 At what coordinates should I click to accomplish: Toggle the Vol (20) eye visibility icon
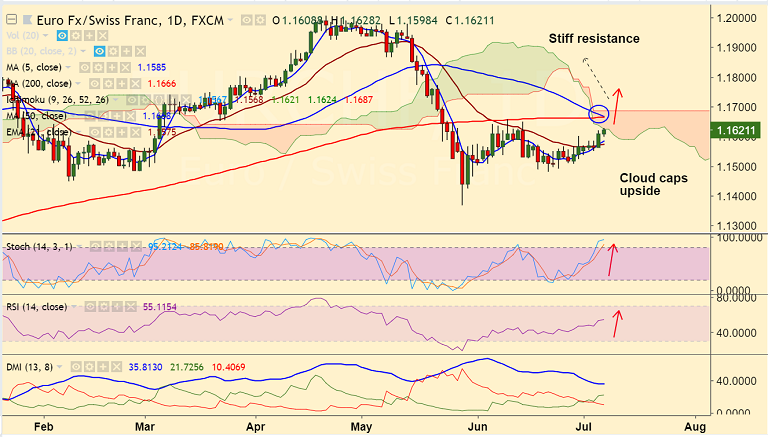[62, 36]
